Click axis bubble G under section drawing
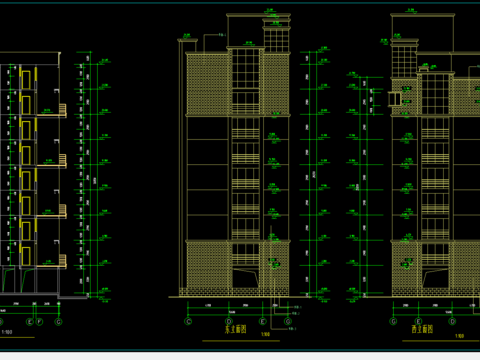The height and width of the screenshot is (360, 480). coord(58,322)
